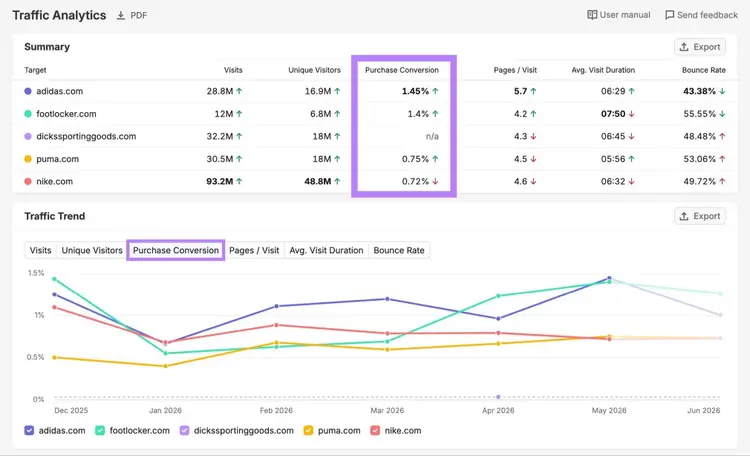This screenshot has height=456, width=750.
Task: Click the 0.72% purchase conversion value
Action: pyautogui.click(x=415, y=181)
